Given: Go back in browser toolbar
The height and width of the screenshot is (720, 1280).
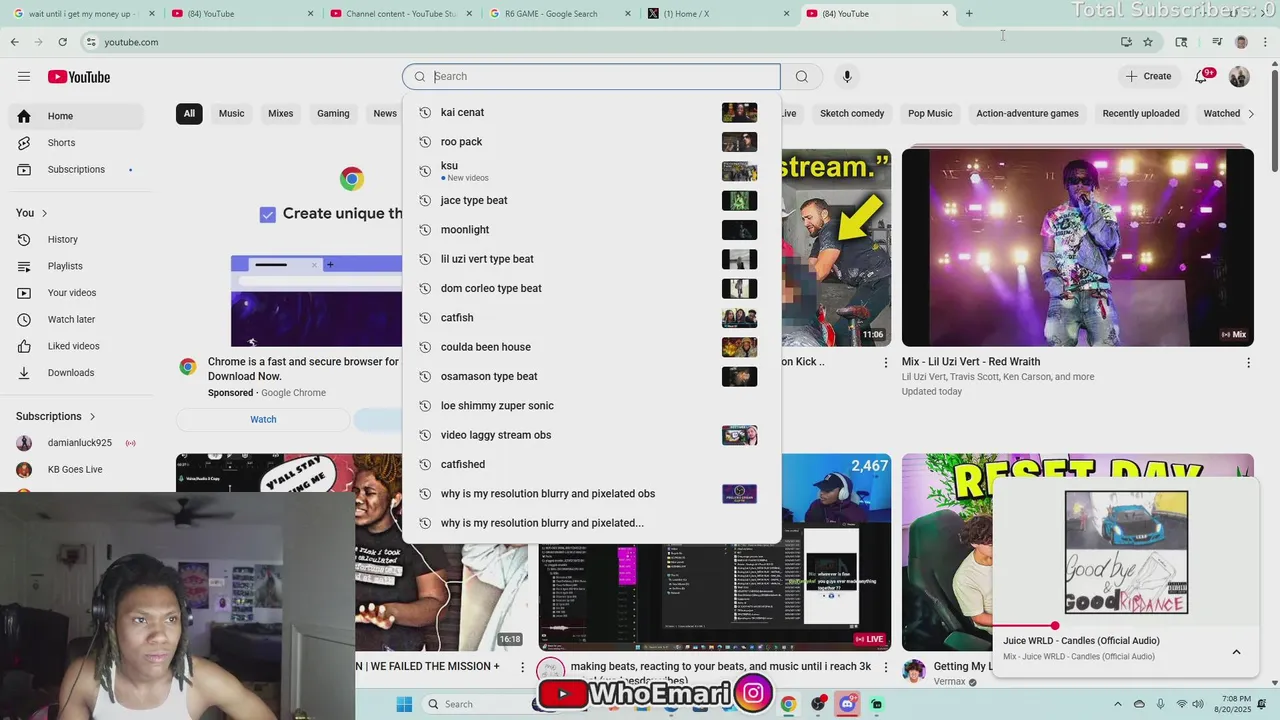Looking at the screenshot, I should (14, 42).
